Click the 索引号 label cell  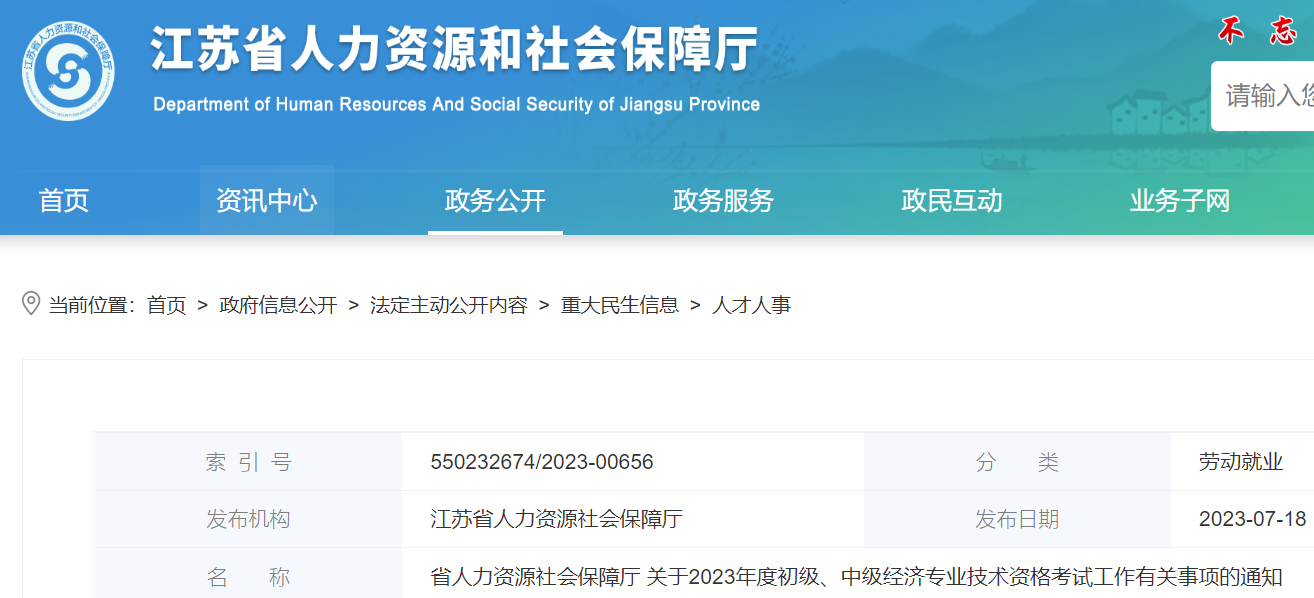(248, 462)
